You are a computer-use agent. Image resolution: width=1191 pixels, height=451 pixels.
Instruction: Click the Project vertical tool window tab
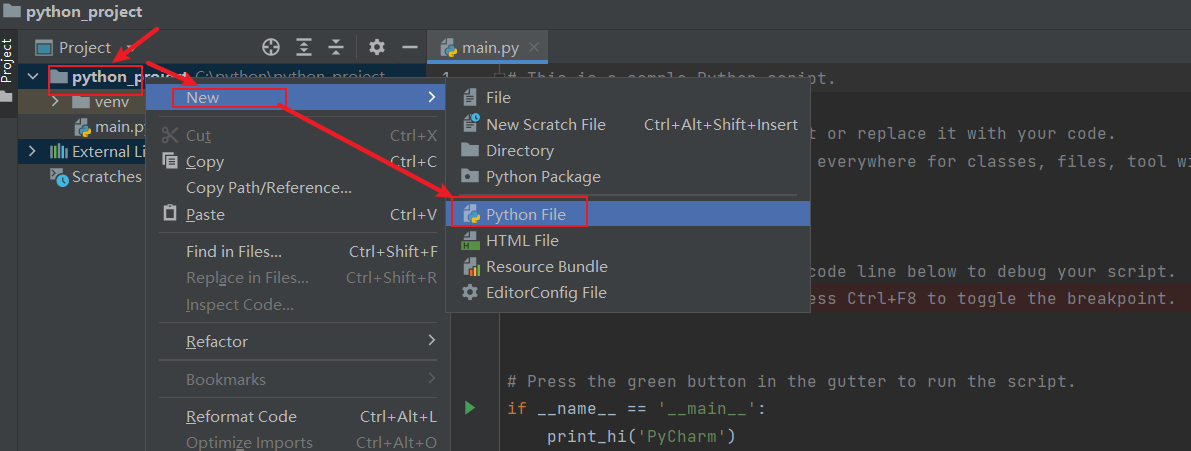click(x=8, y=61)
